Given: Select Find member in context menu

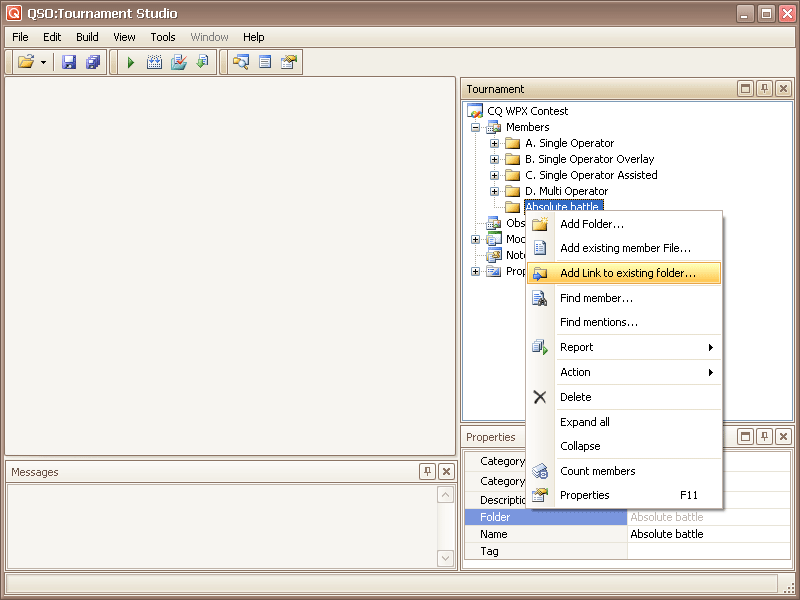Looking at the screenshot, I should point(596,298).
